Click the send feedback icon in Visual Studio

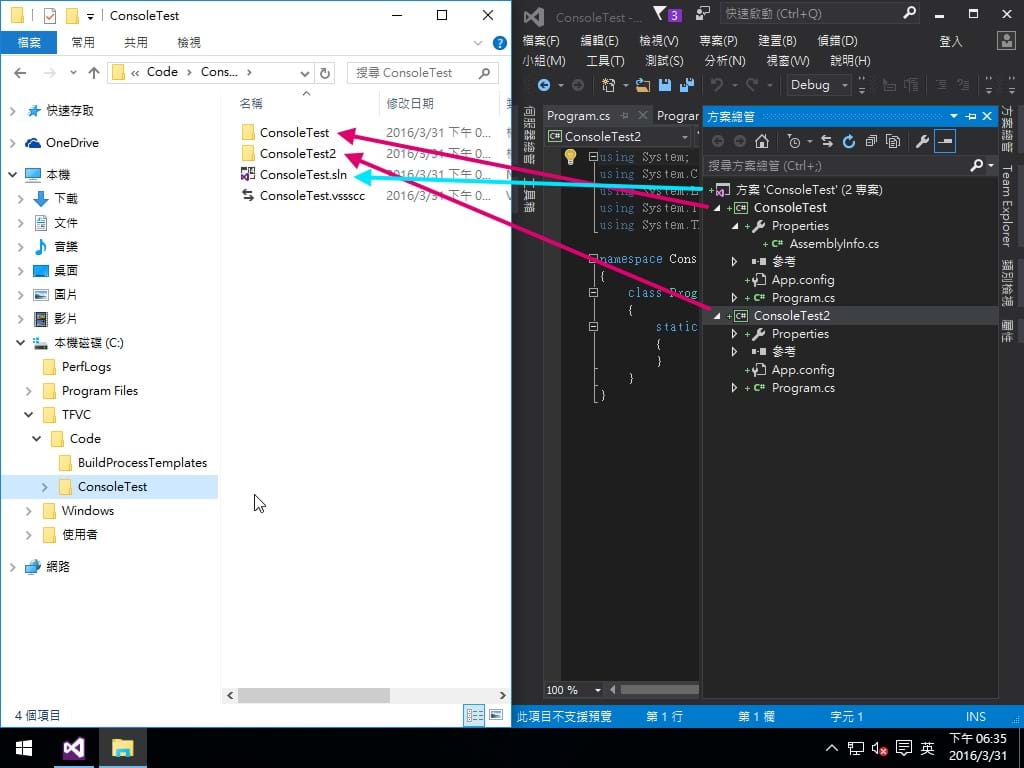(703, 14)
